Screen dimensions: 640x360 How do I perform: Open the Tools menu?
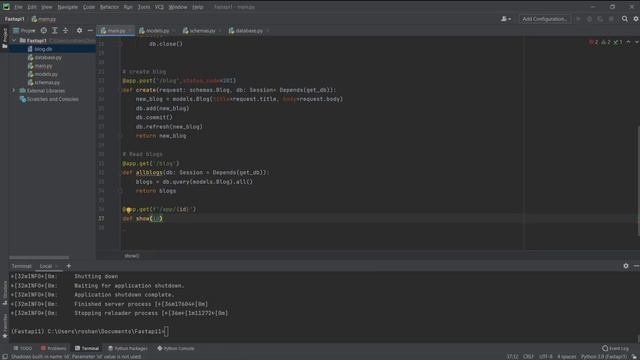144,7
